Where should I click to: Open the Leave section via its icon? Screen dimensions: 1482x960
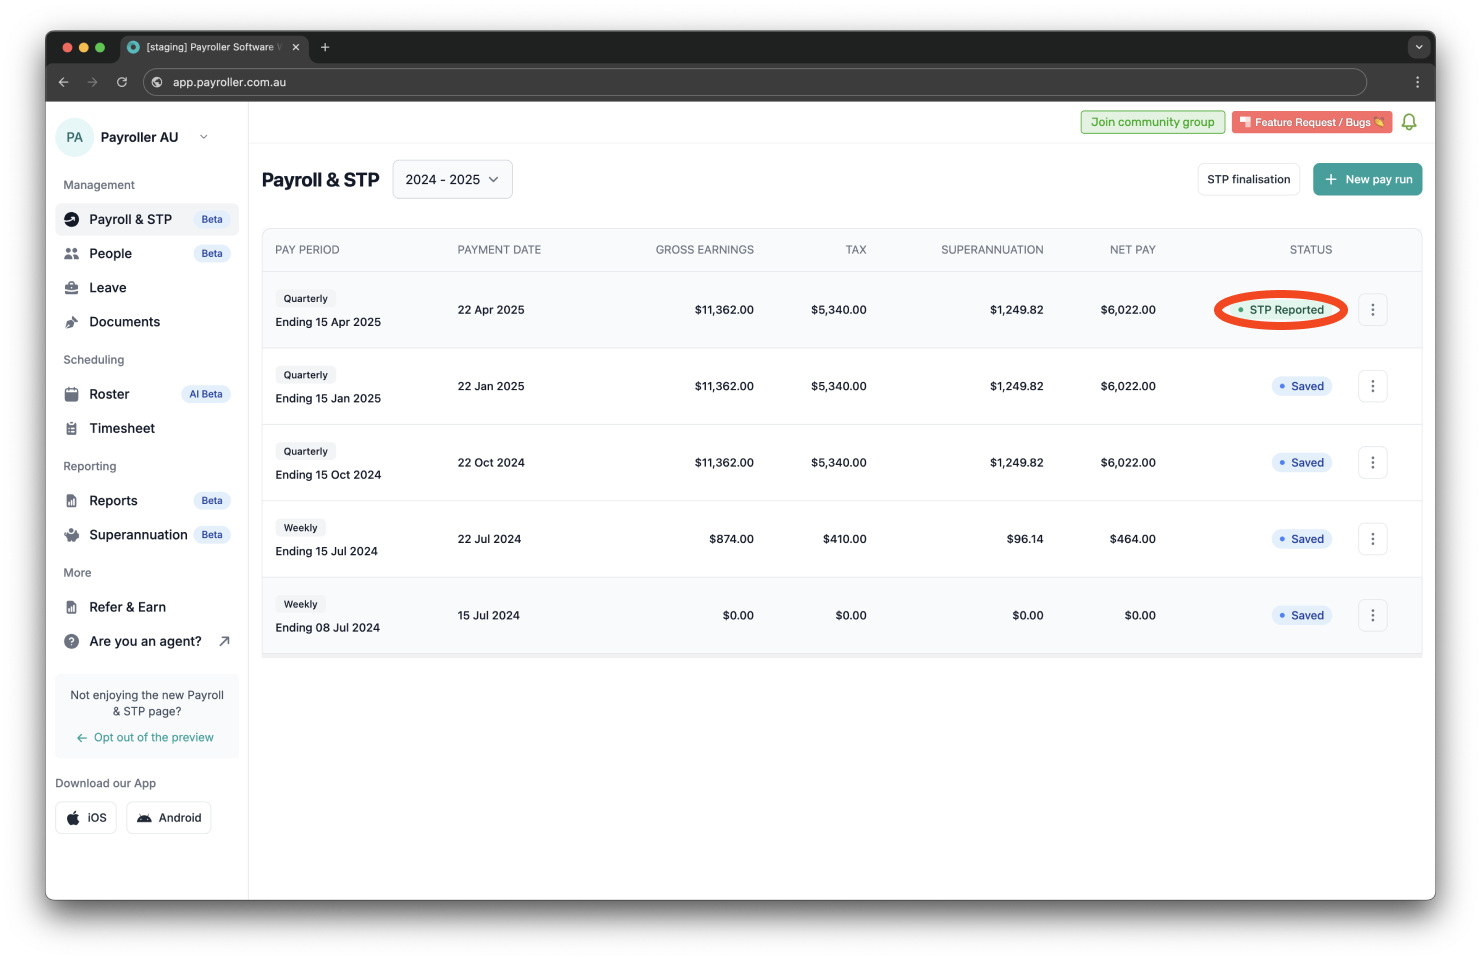(71, 287)
